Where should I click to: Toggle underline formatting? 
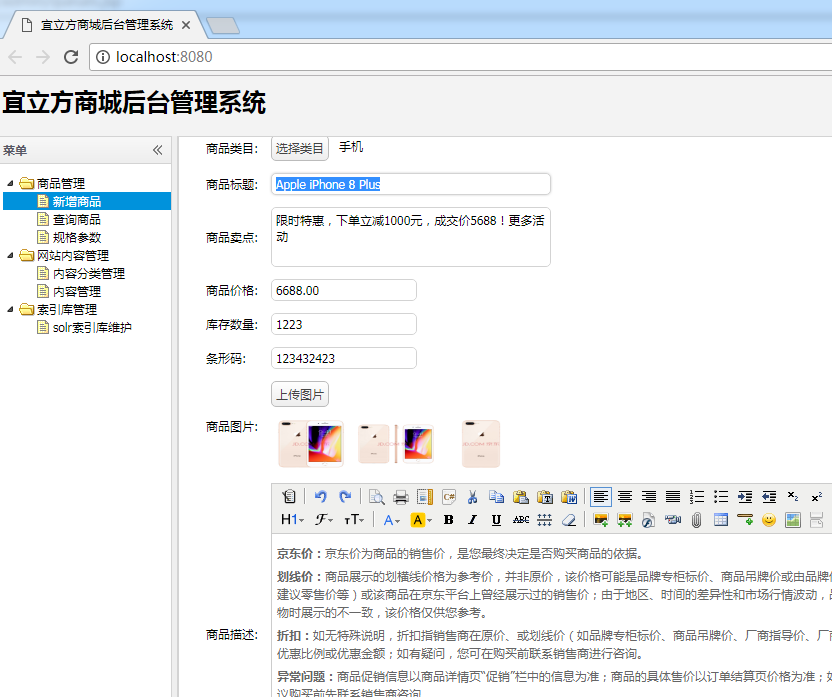496,520
